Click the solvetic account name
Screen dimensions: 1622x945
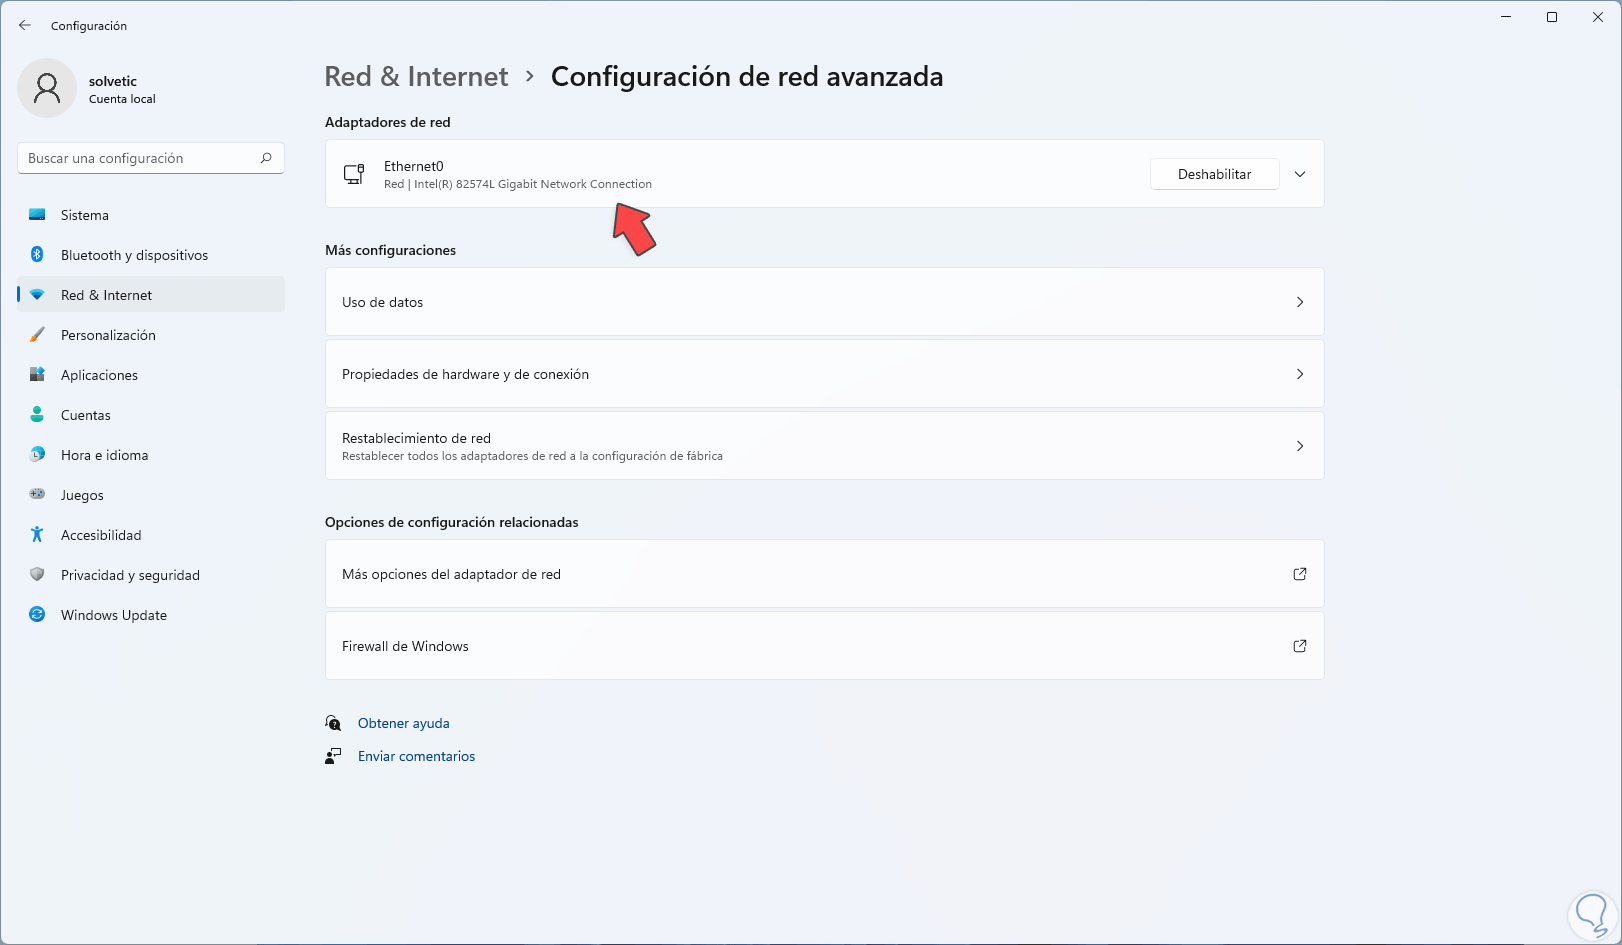[x=113, y=81]
